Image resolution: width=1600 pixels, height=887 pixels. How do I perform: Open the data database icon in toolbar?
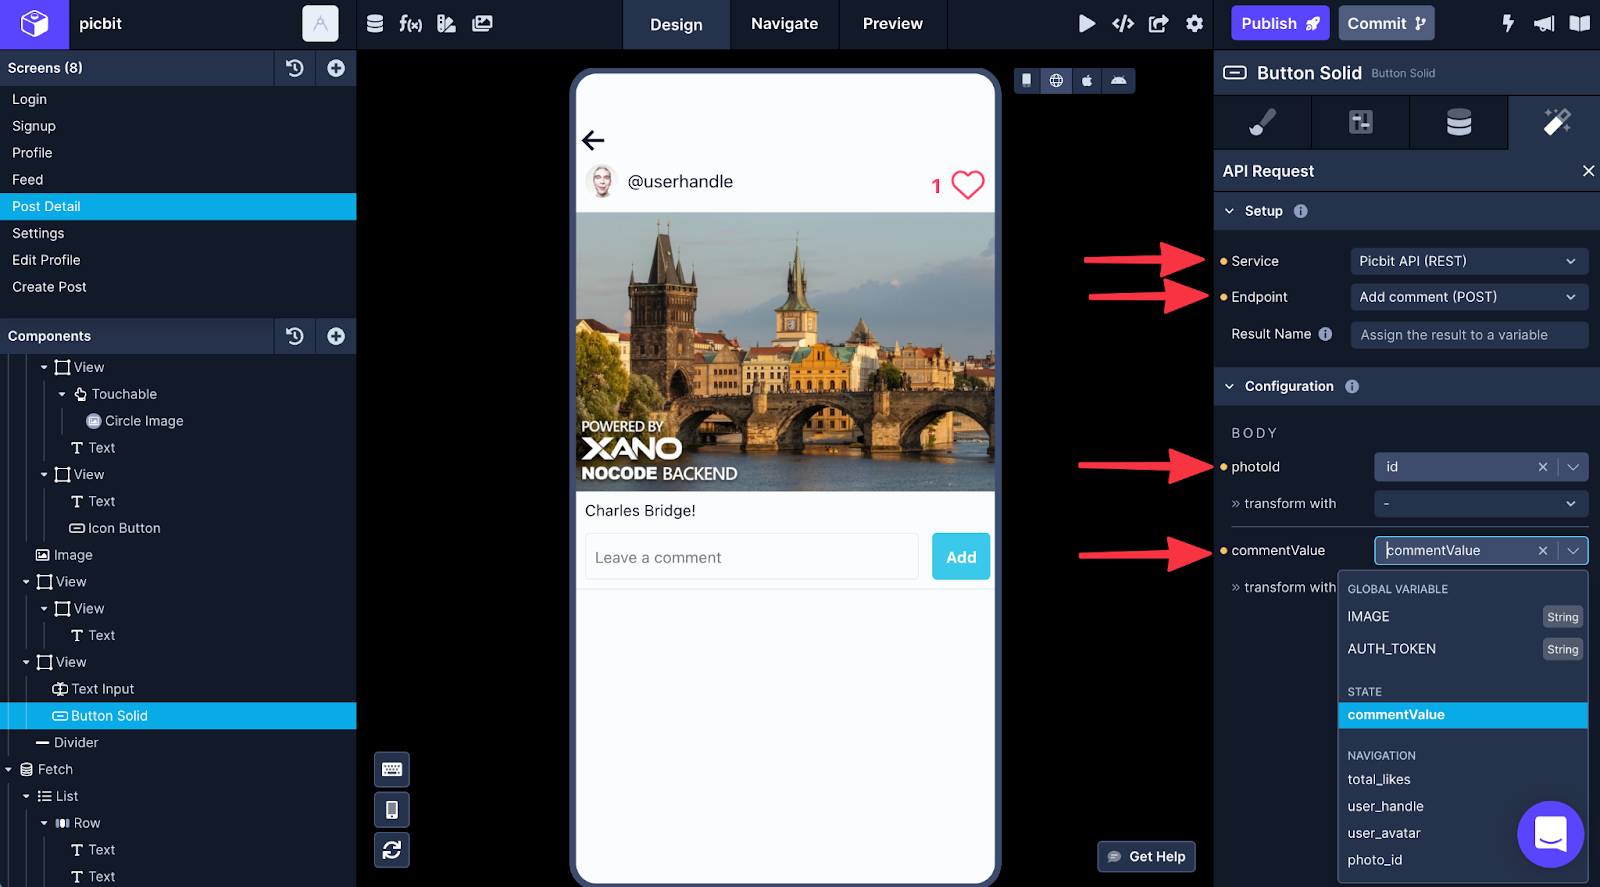(x=375, y=24)
